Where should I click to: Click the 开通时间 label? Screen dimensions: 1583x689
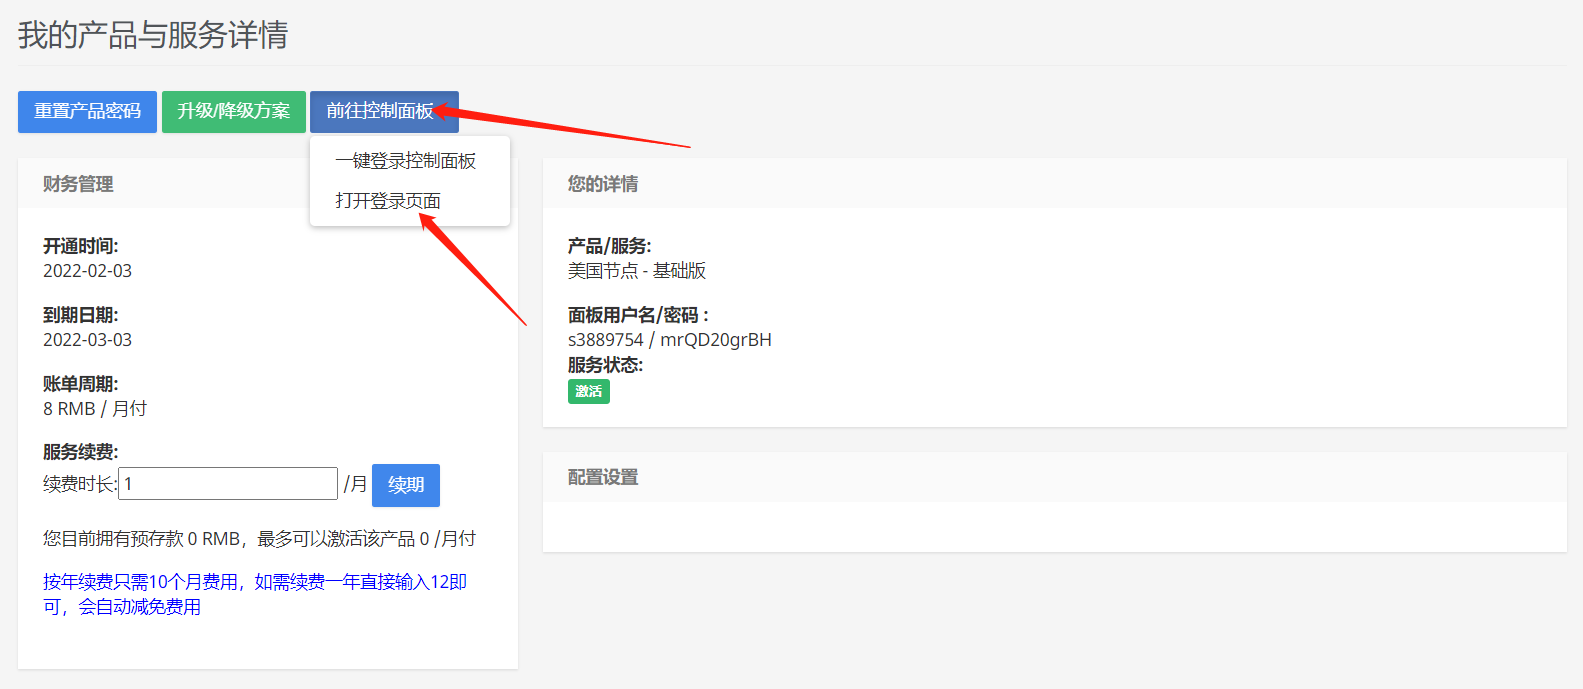coord(80,246)
